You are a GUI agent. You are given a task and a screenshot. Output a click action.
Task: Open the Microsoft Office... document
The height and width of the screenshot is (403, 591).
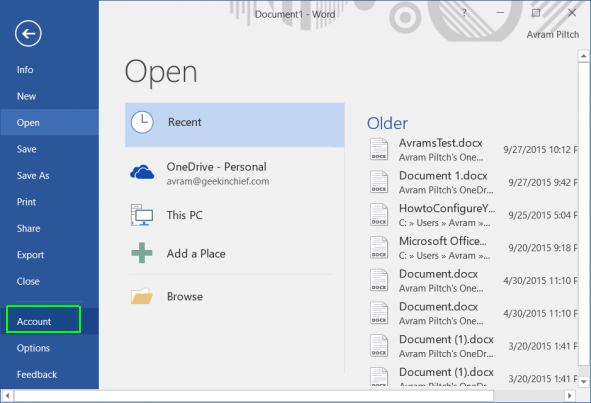472,248
